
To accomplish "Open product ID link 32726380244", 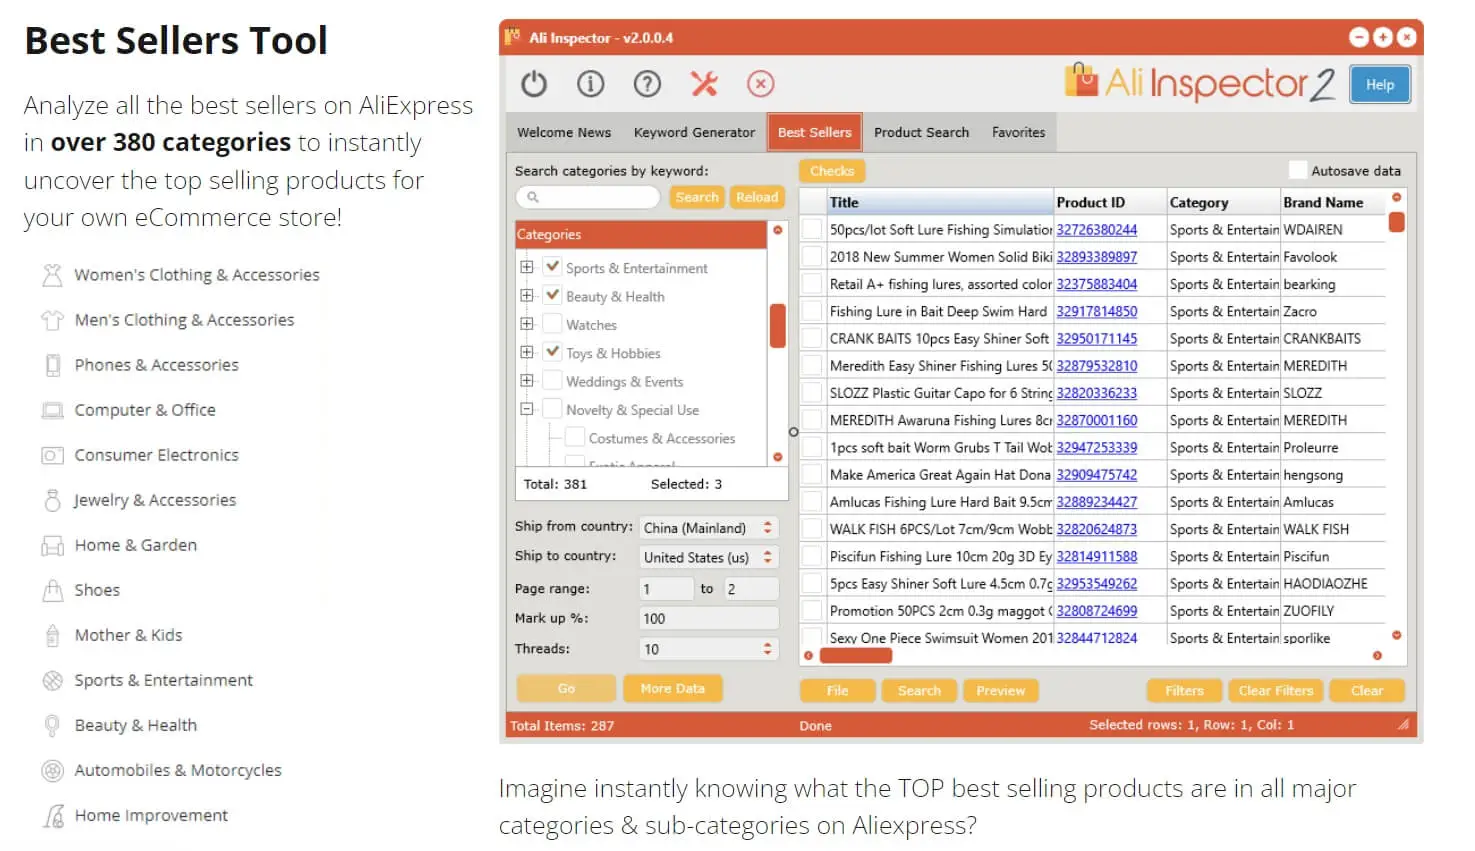I will (1096, 230).
